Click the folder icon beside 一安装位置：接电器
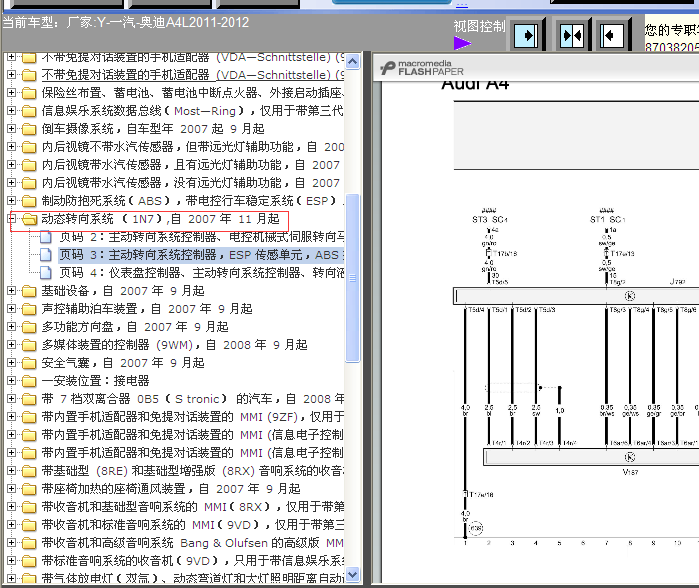The height and width of the screenshot is (588, 699). point(29,381)
